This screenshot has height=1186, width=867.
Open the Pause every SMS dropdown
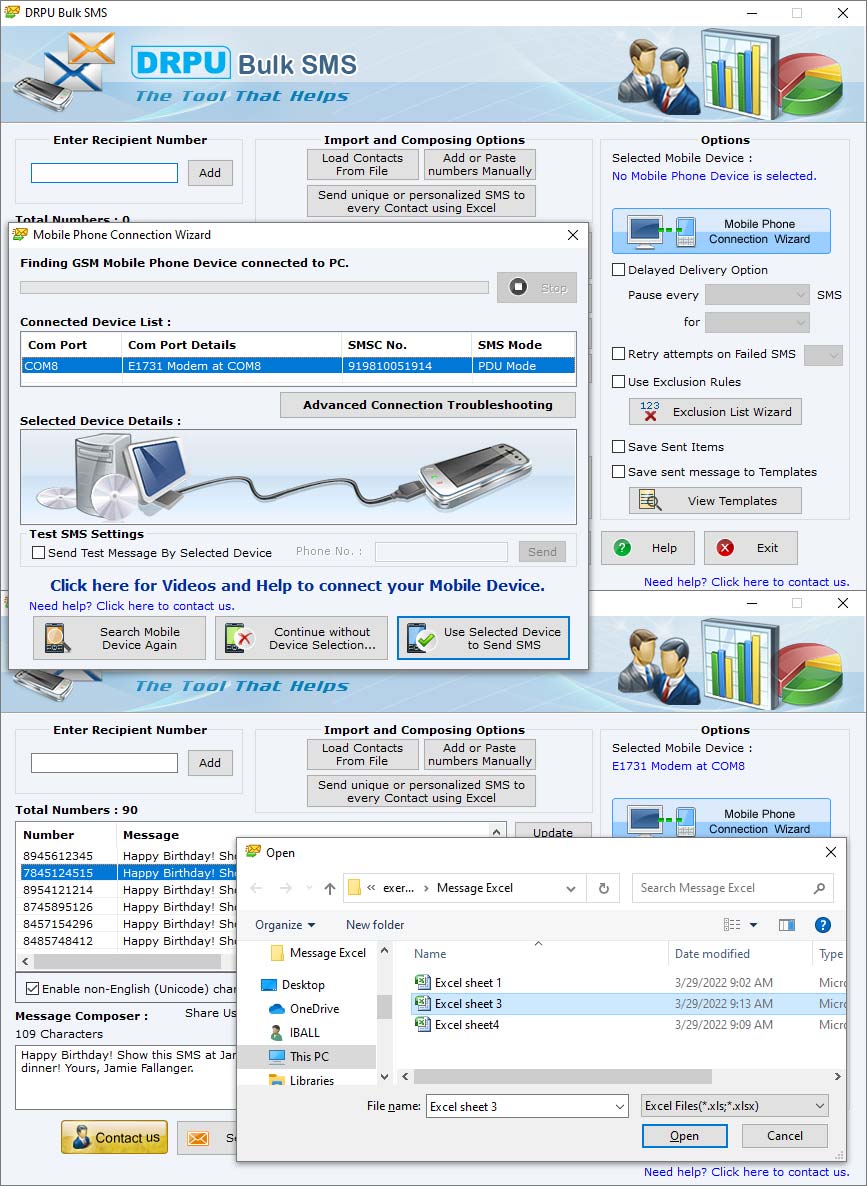[x=757, y=294]
